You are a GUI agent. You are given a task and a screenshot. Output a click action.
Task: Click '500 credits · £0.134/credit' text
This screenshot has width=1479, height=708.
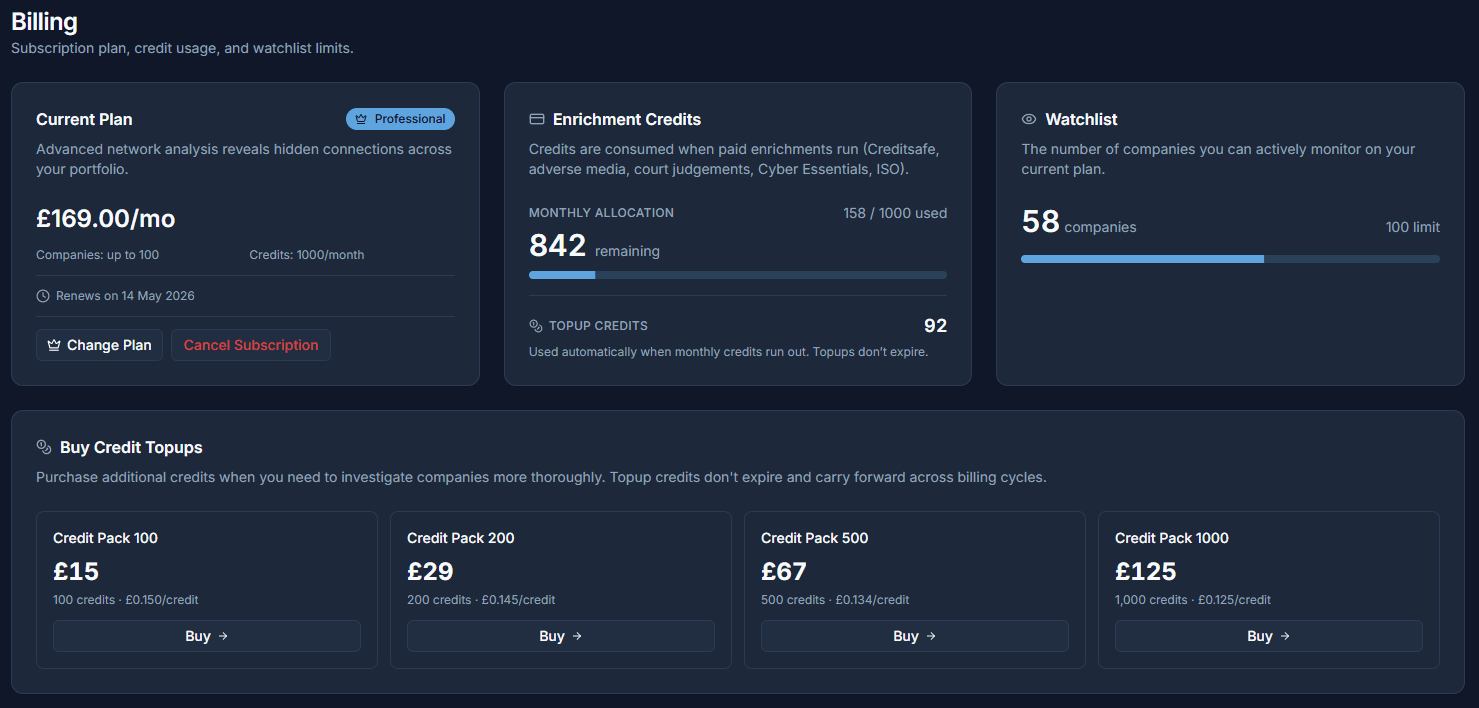(835, 600)
